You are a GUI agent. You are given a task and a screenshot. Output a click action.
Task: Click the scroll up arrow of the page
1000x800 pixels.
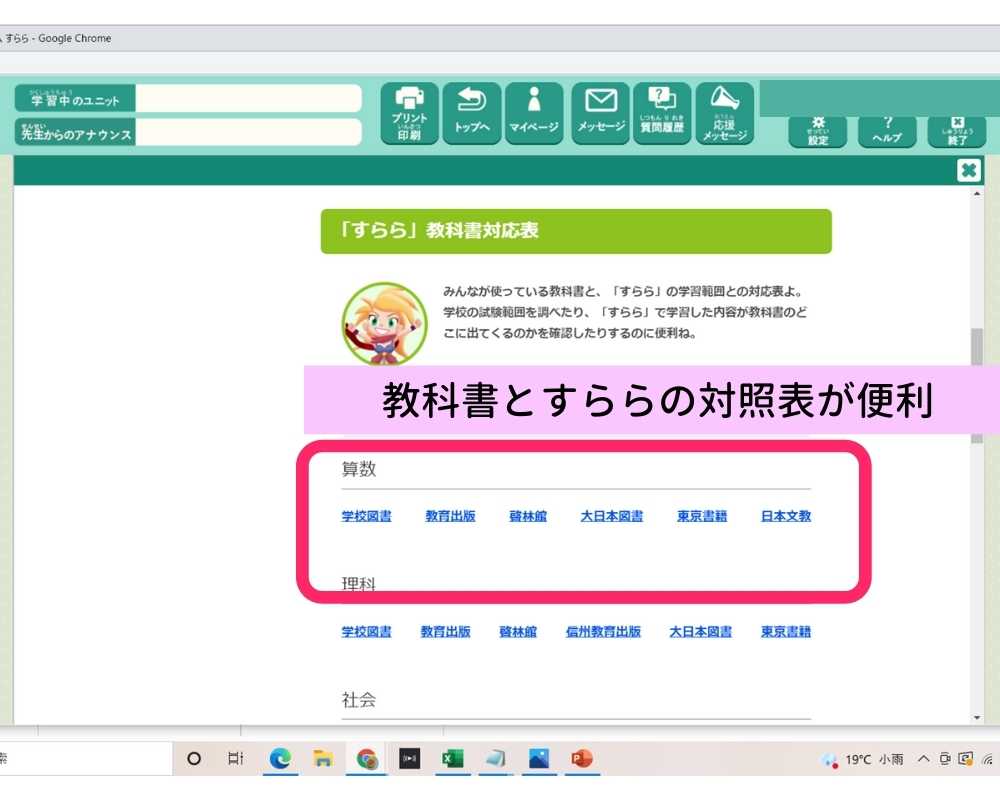click(977, 193)
